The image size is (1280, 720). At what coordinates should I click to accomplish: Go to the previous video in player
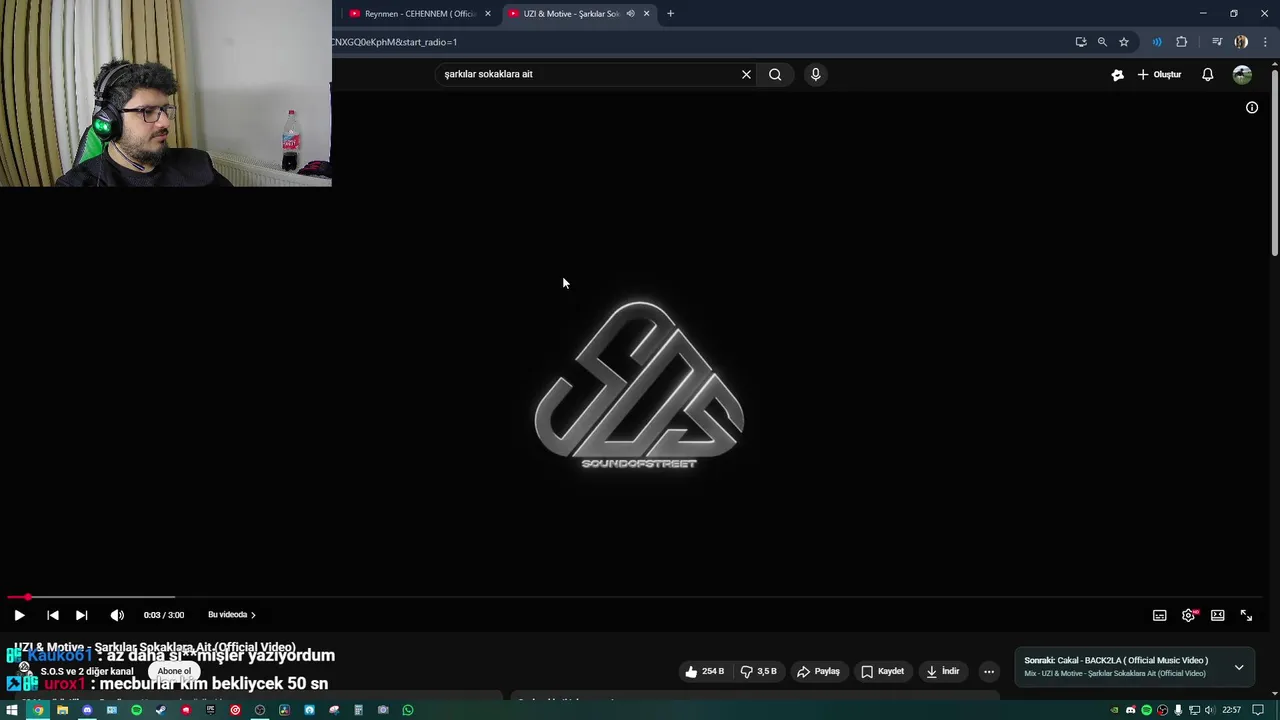53,615
